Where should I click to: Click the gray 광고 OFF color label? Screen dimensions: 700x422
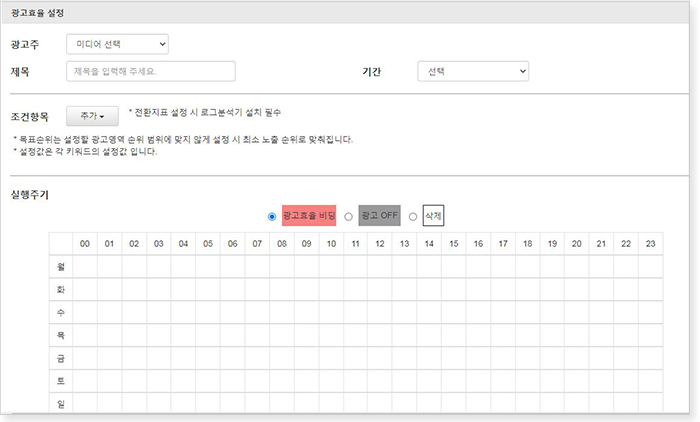click(x=379, y=216)
